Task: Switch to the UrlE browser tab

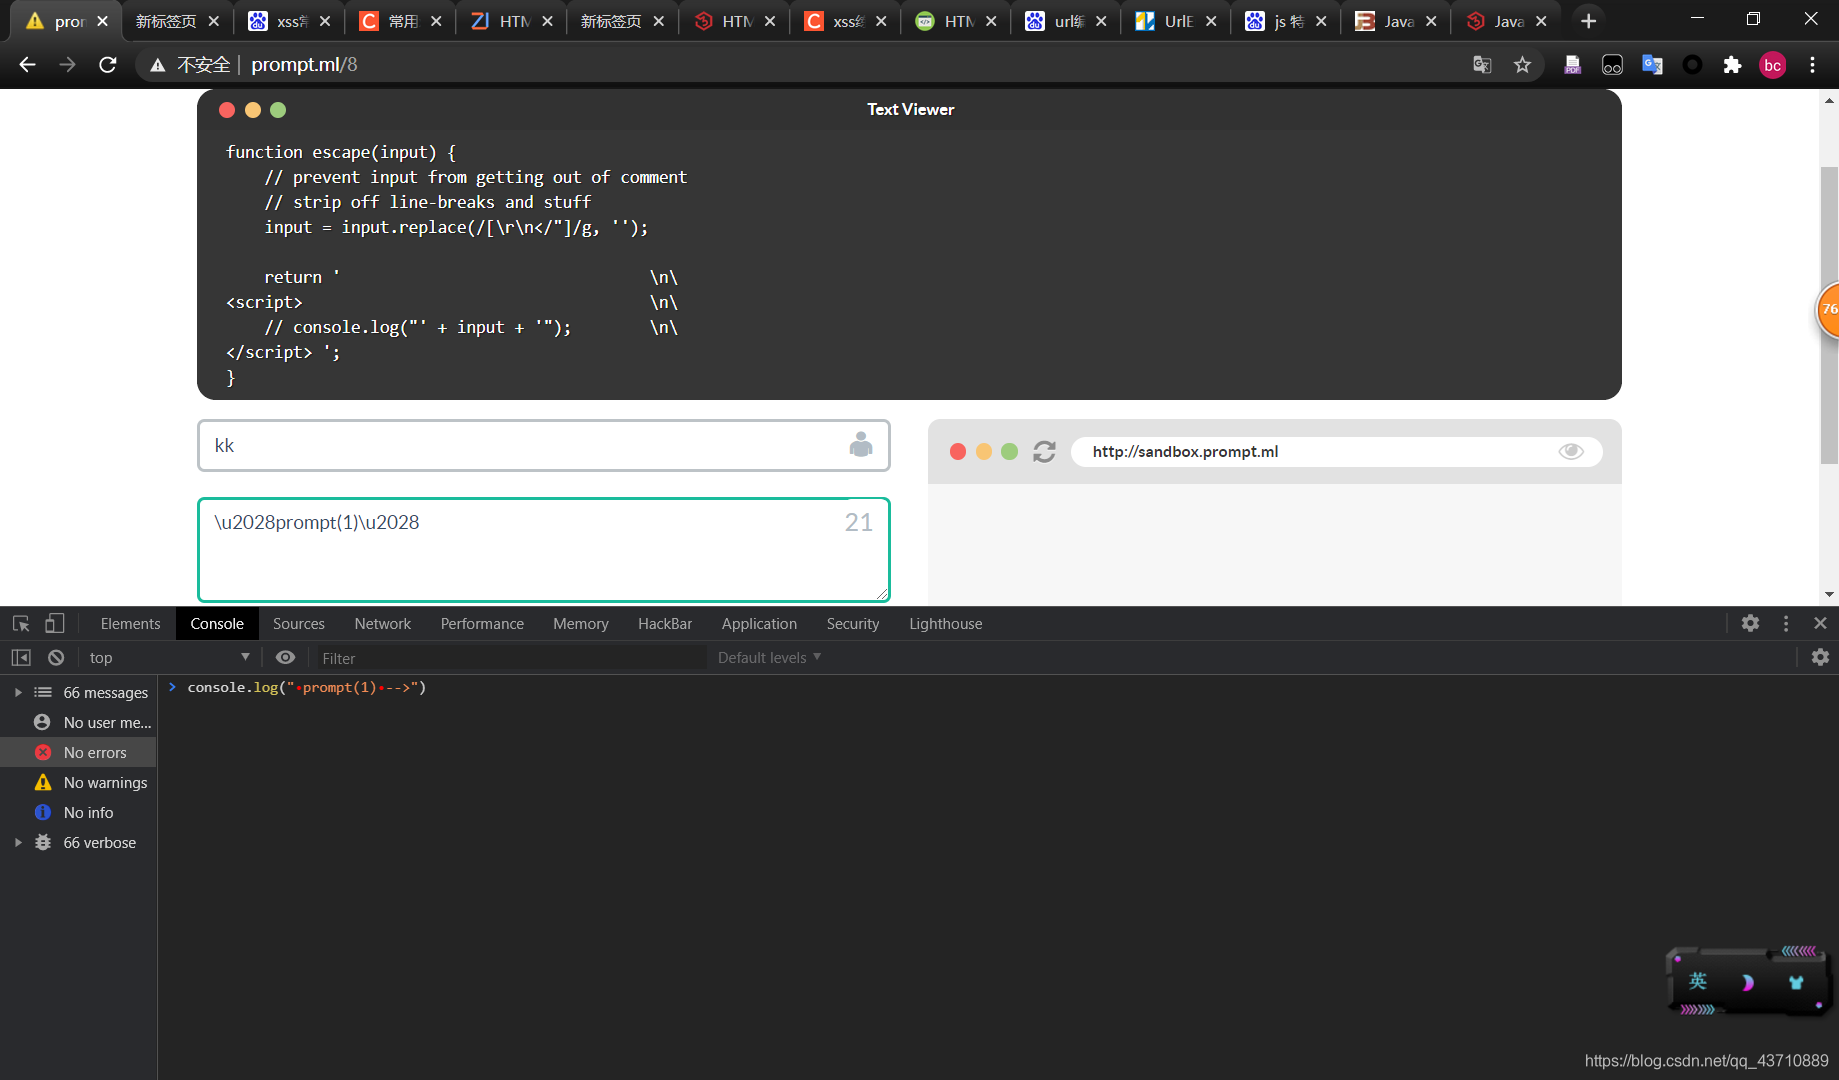Action: (x=1176, y=21)
